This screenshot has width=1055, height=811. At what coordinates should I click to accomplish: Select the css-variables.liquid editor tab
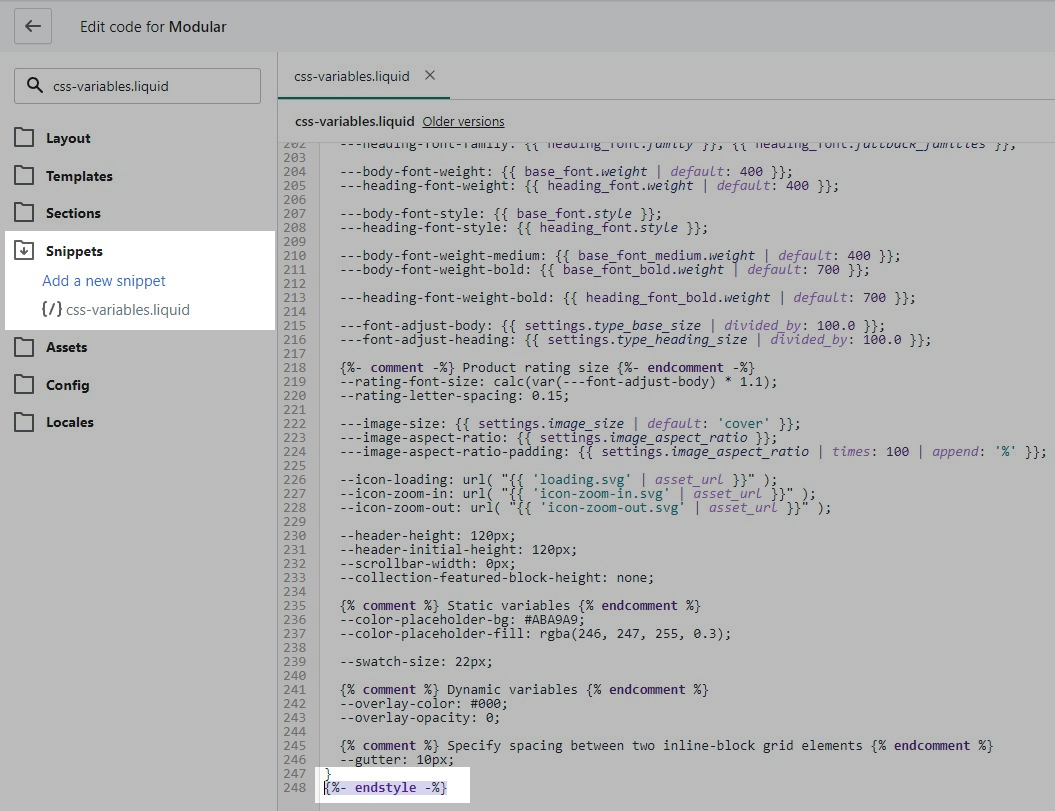coord(352,76)
